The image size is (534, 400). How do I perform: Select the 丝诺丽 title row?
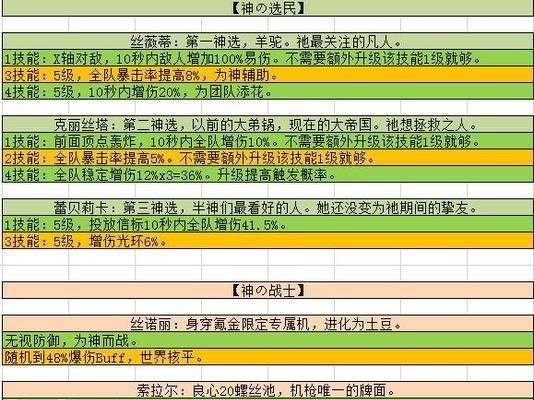pyautogui.click(x=268, y=324)
